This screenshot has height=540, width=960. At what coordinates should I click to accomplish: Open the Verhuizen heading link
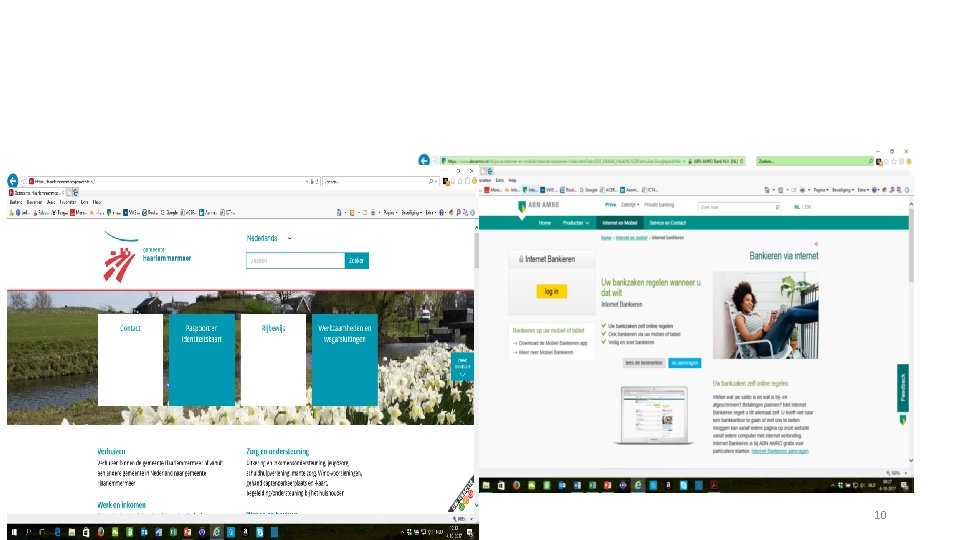click(x=111, y=451)
